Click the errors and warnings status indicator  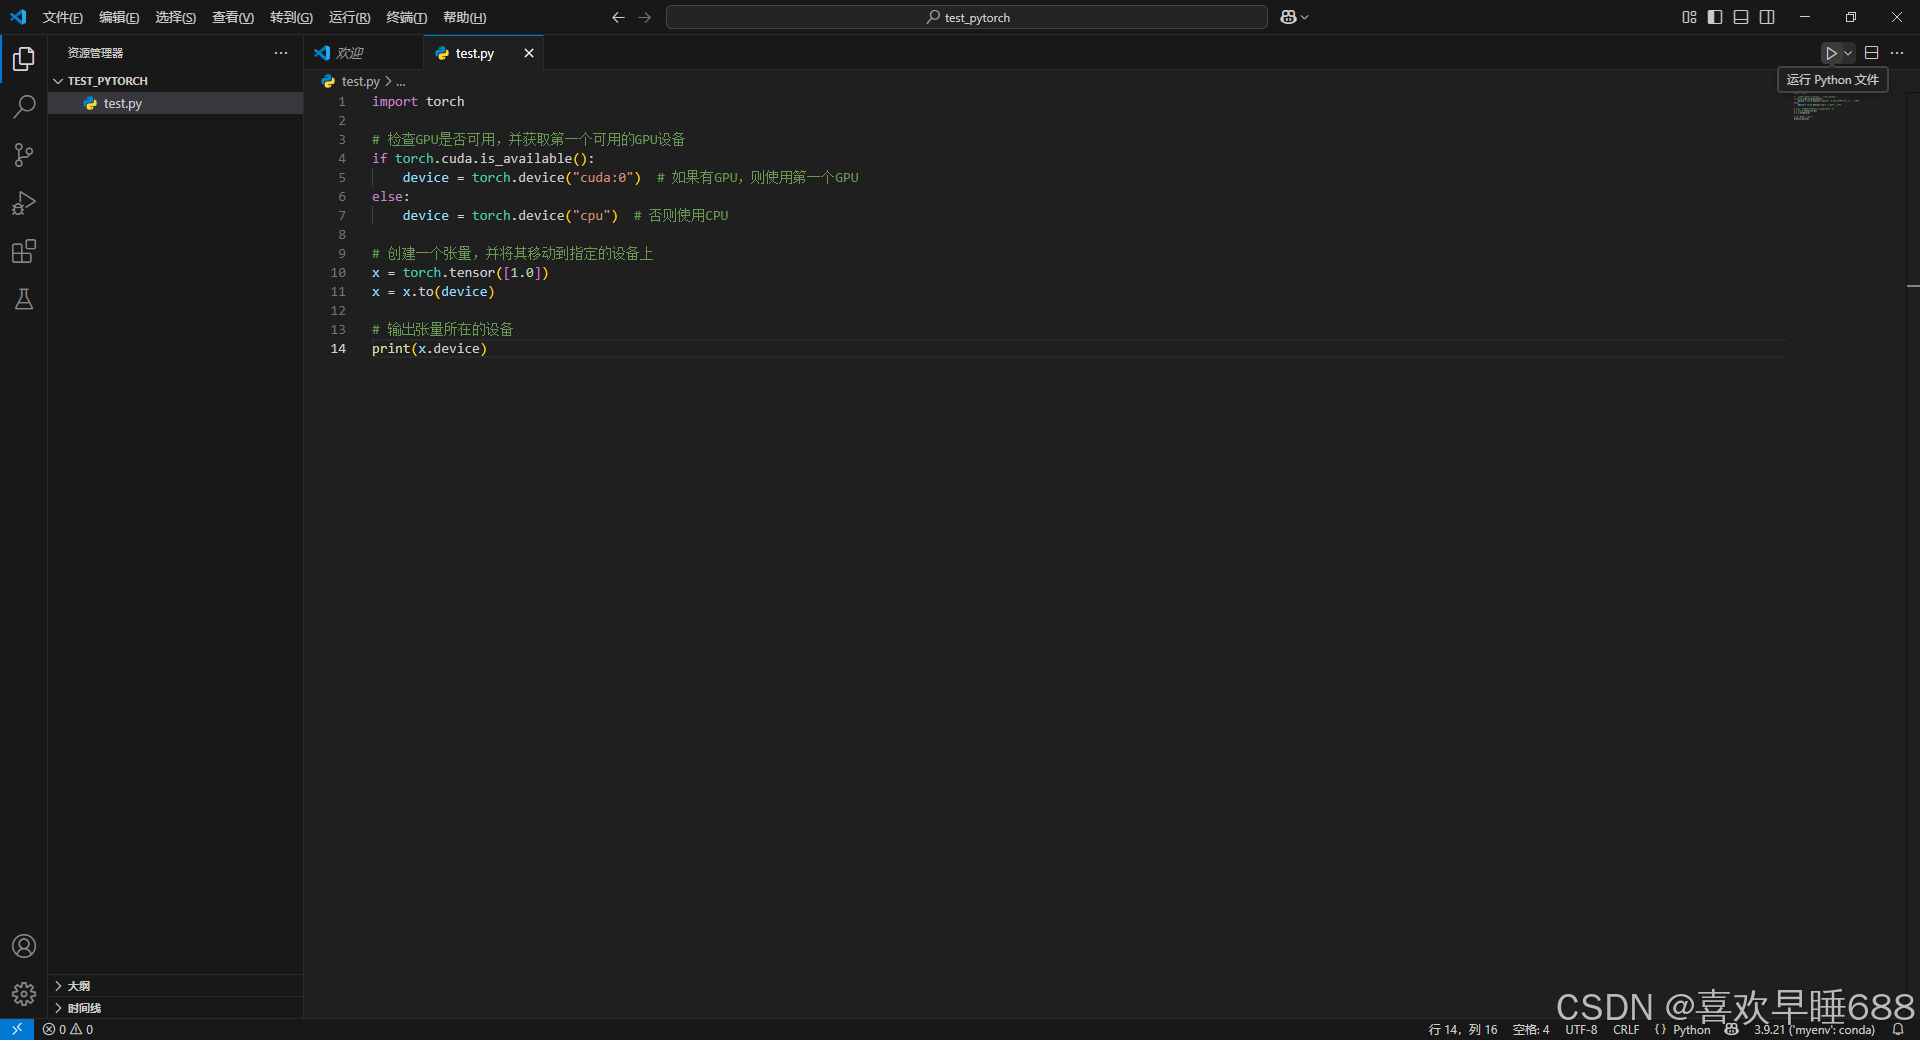point(68,1029)
